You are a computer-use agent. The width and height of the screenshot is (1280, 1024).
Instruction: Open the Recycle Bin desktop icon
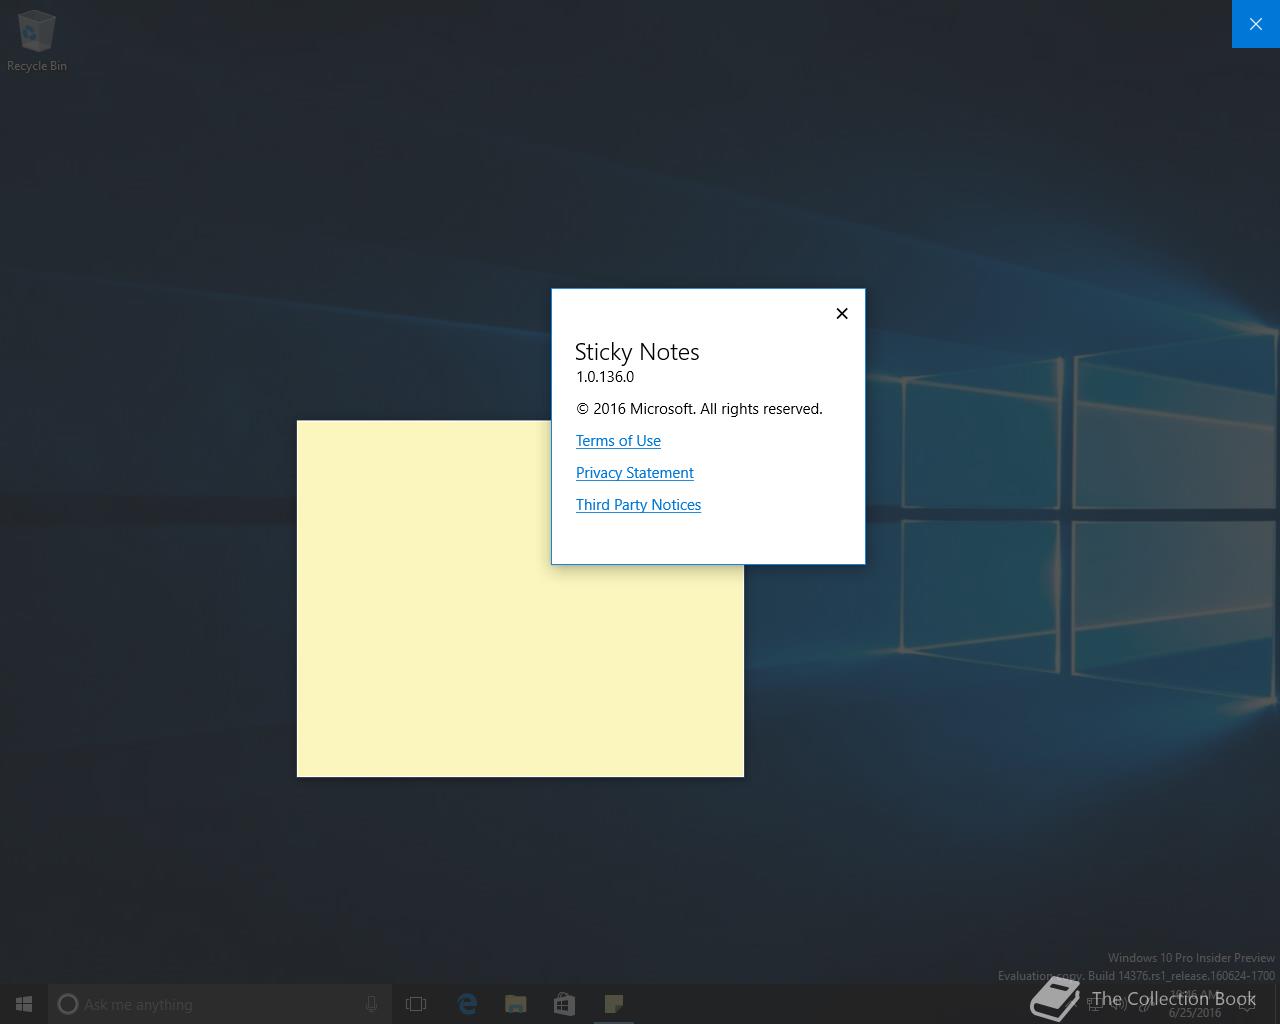tap(37, 41)
